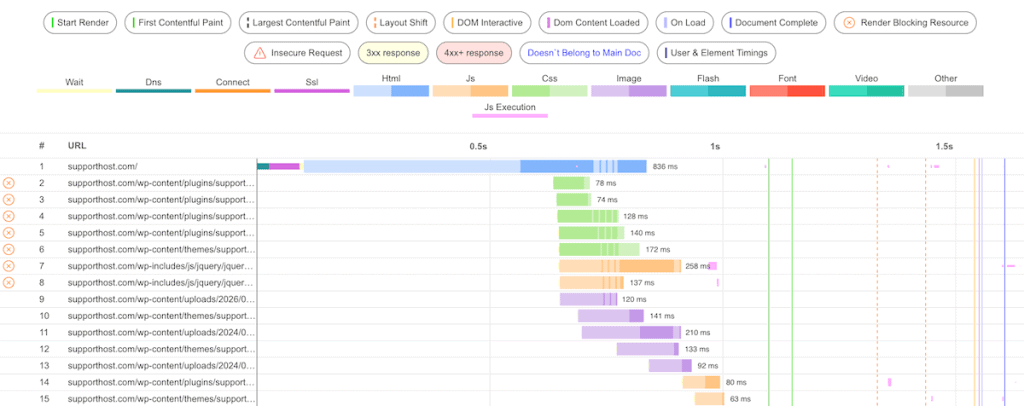
Task: Click the Js Execution legend bar
Action: click(510, 116)
